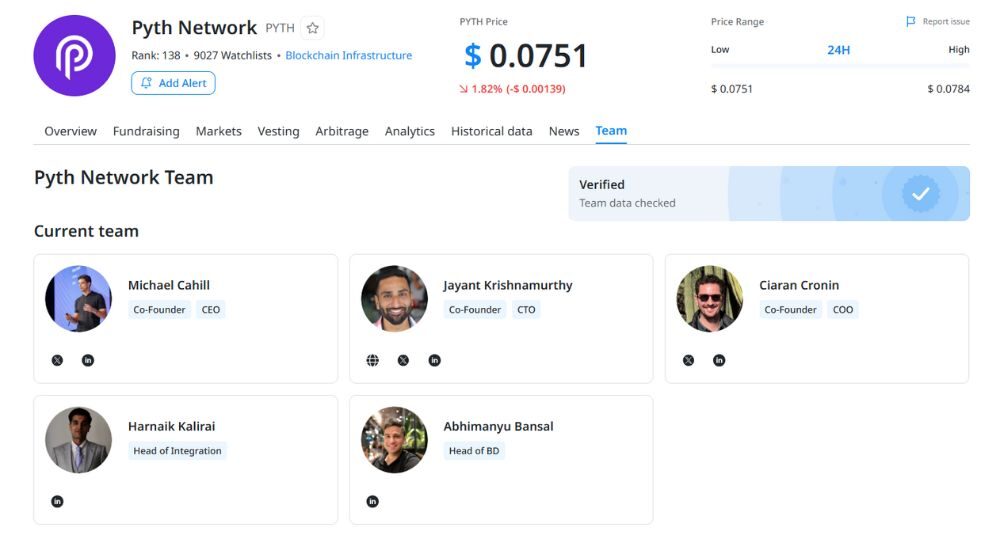The image size is (1000, 547).
Task: Click the Verified checkmark badge icon
Action: point(920,193)
